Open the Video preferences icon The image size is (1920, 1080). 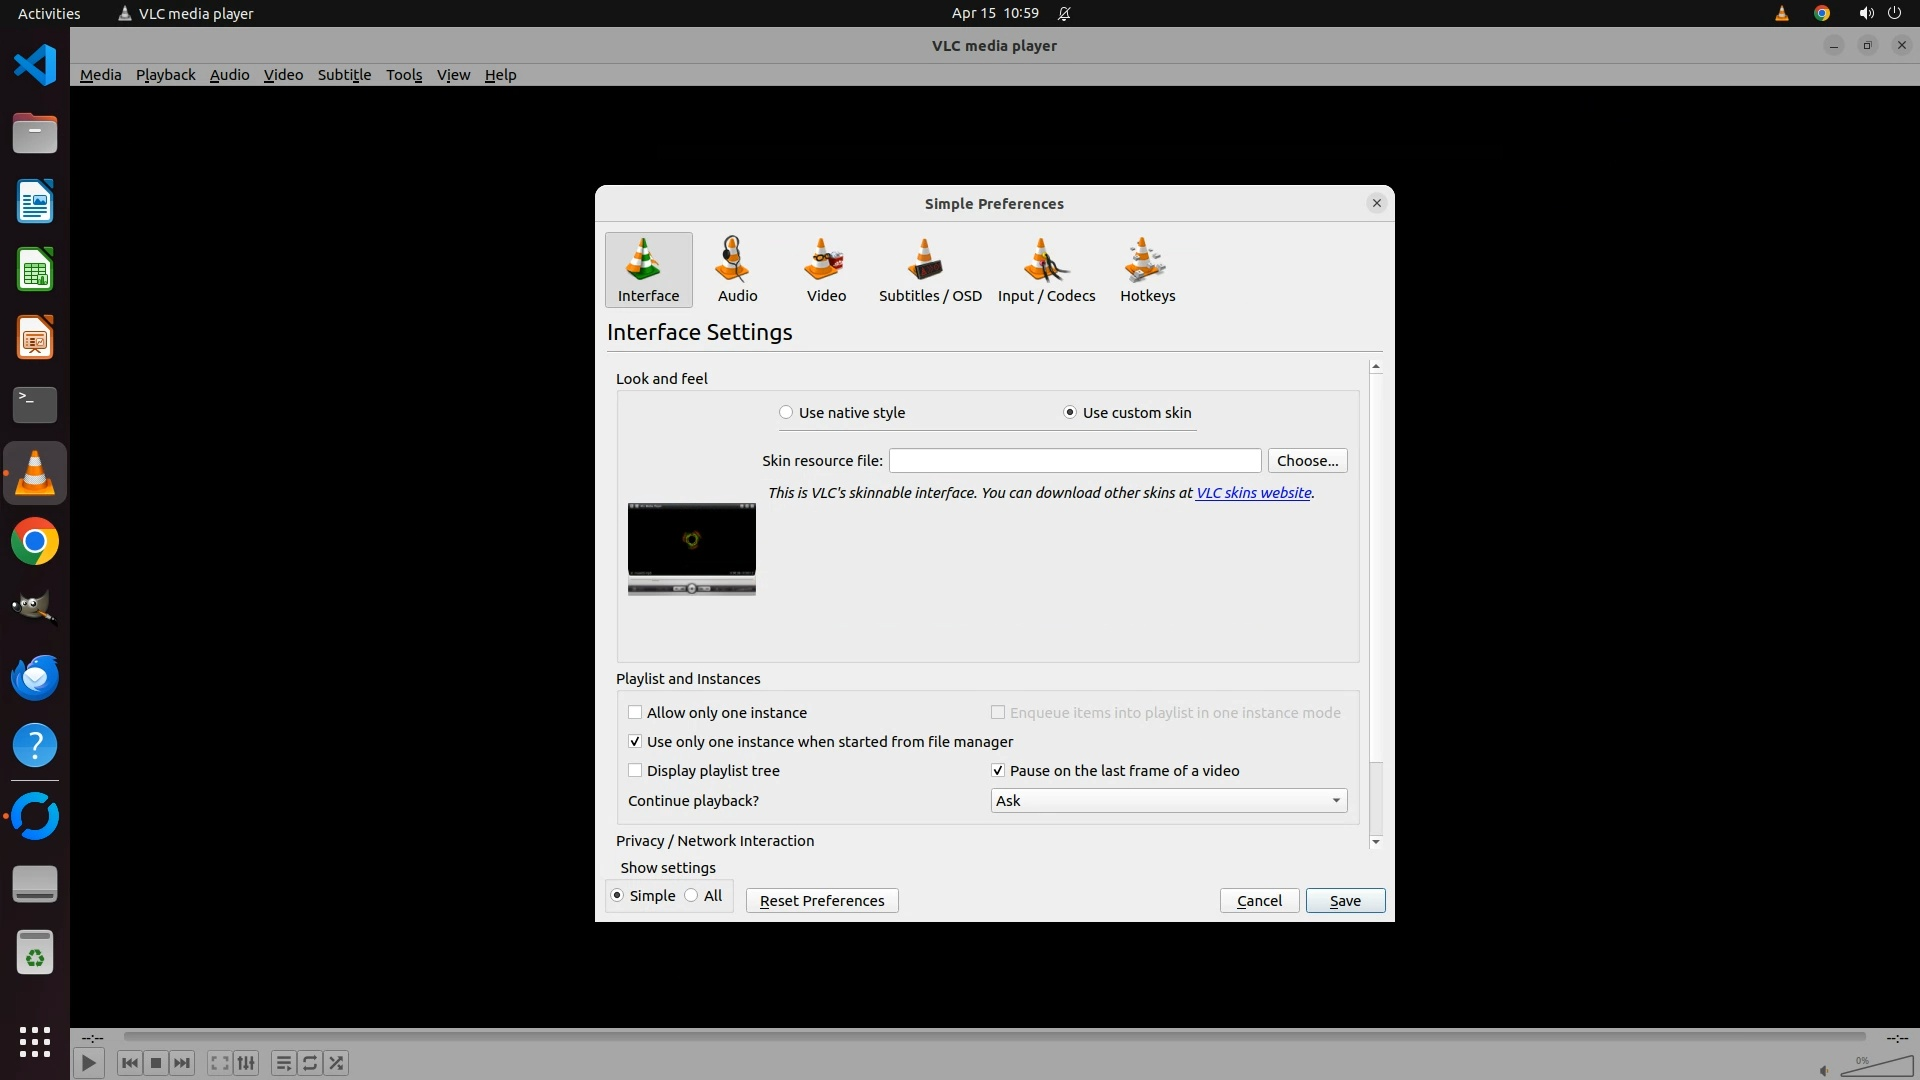tap(826, 269)
